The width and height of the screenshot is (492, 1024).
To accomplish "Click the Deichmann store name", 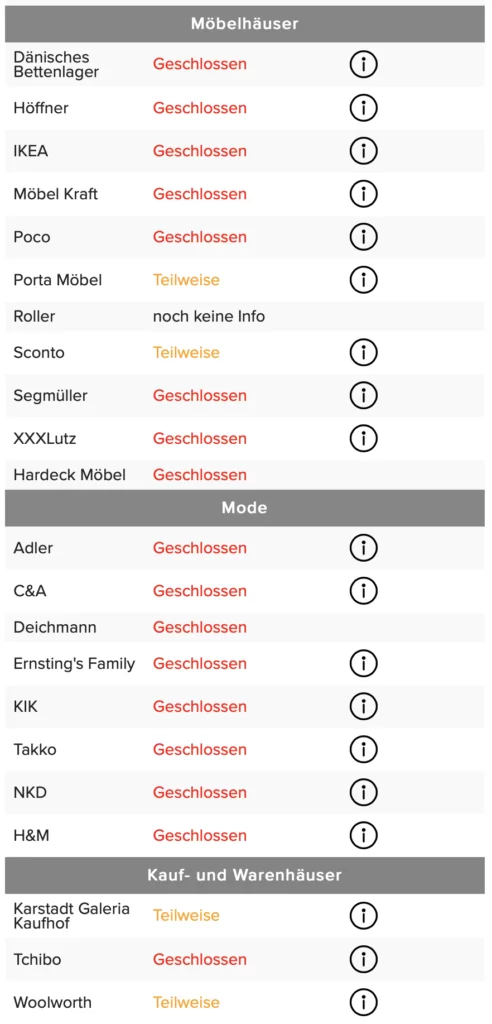I will (x=55, y=628).
